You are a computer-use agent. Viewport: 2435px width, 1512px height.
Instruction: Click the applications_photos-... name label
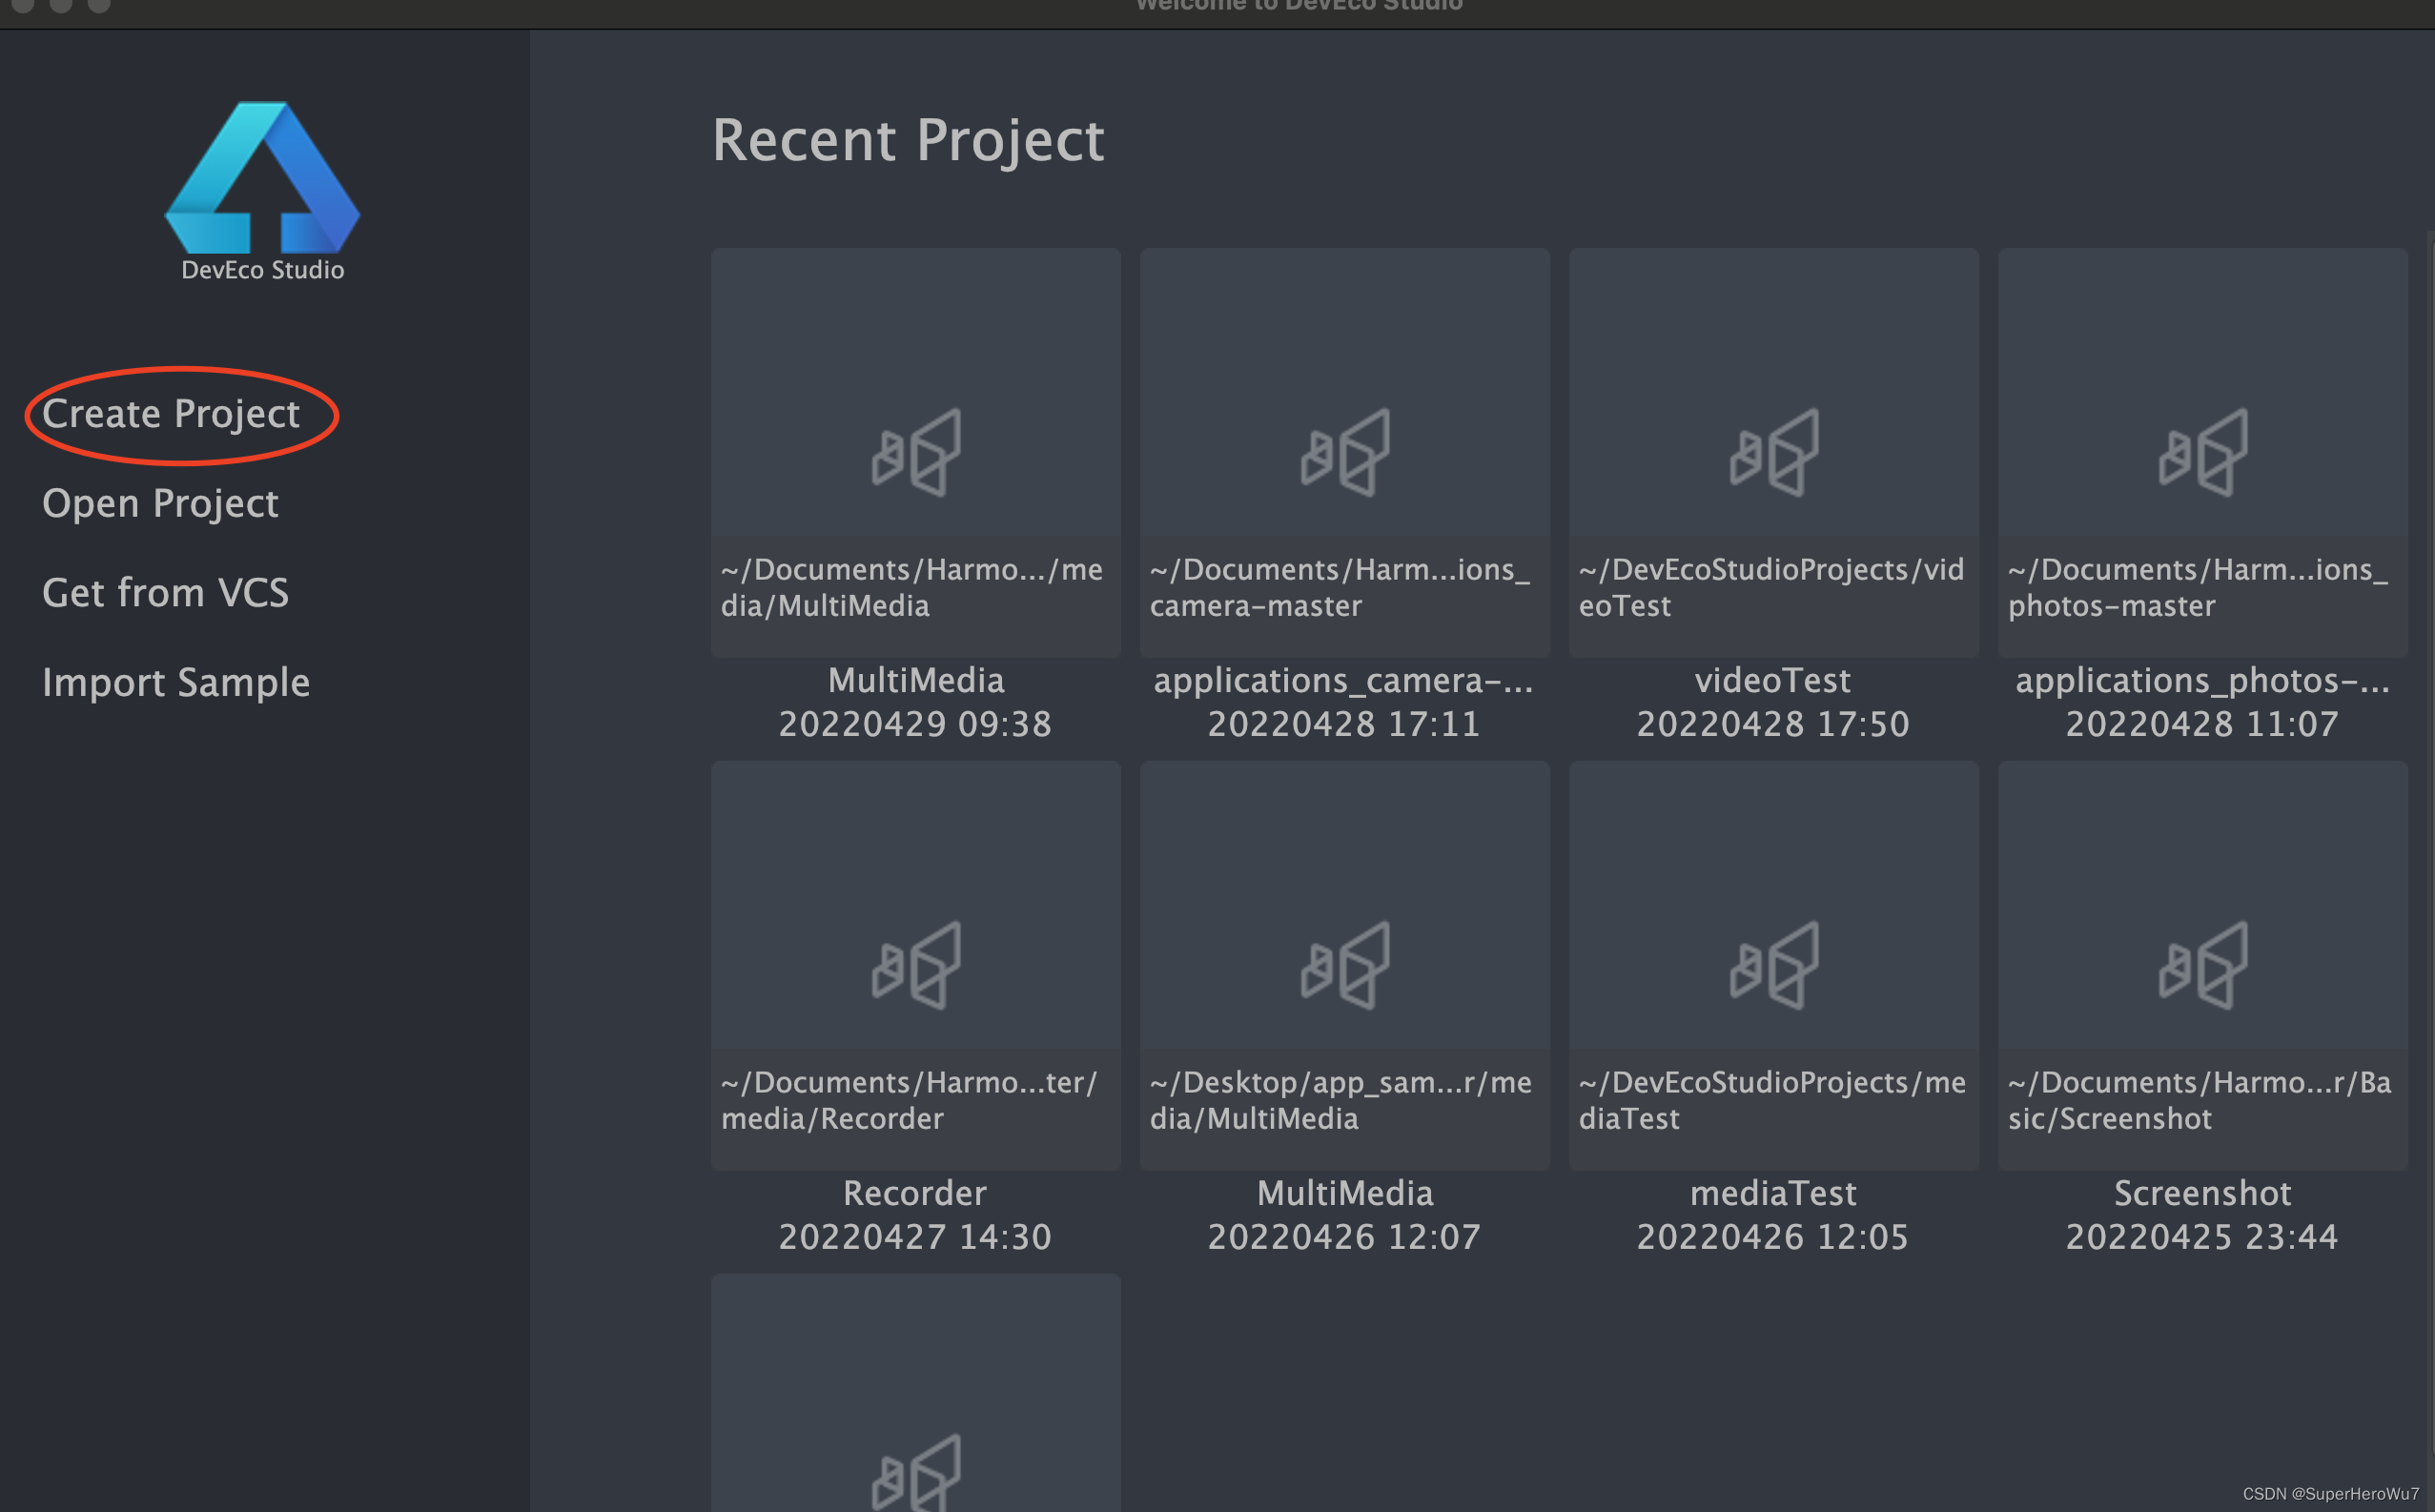(2202, 680)
